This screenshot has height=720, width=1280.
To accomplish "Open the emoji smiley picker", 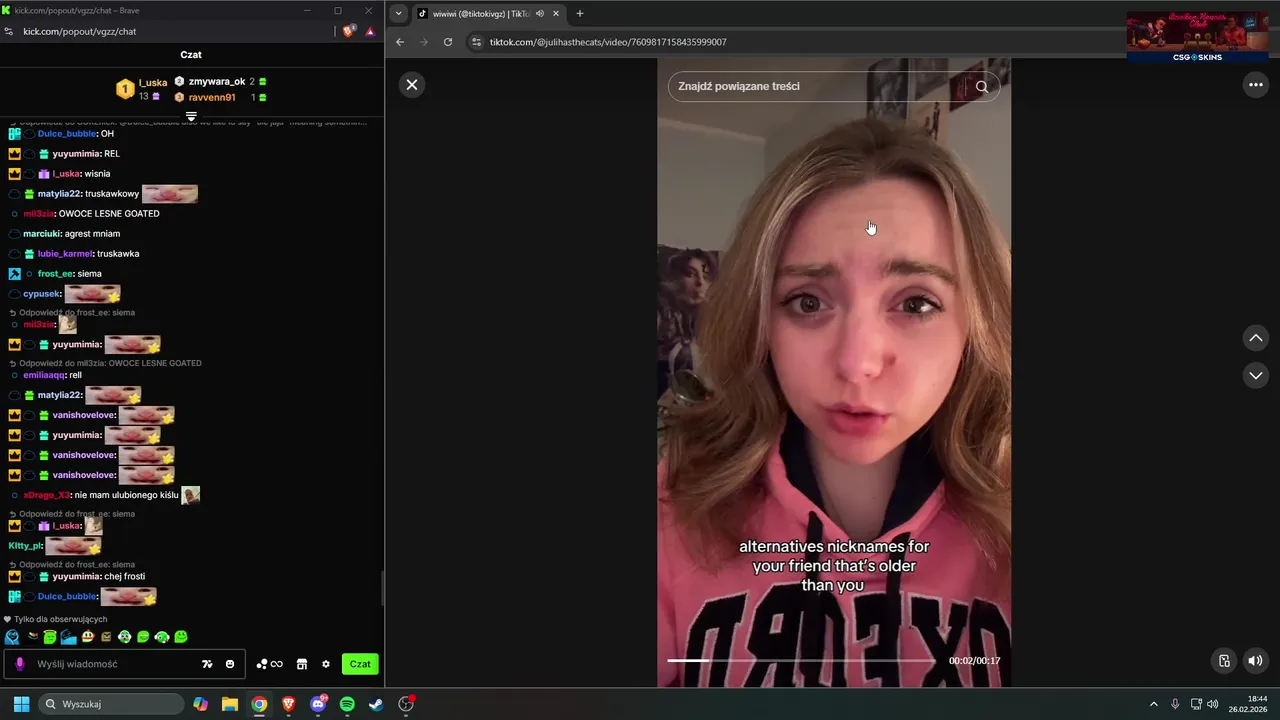I will tap(230, 664).
